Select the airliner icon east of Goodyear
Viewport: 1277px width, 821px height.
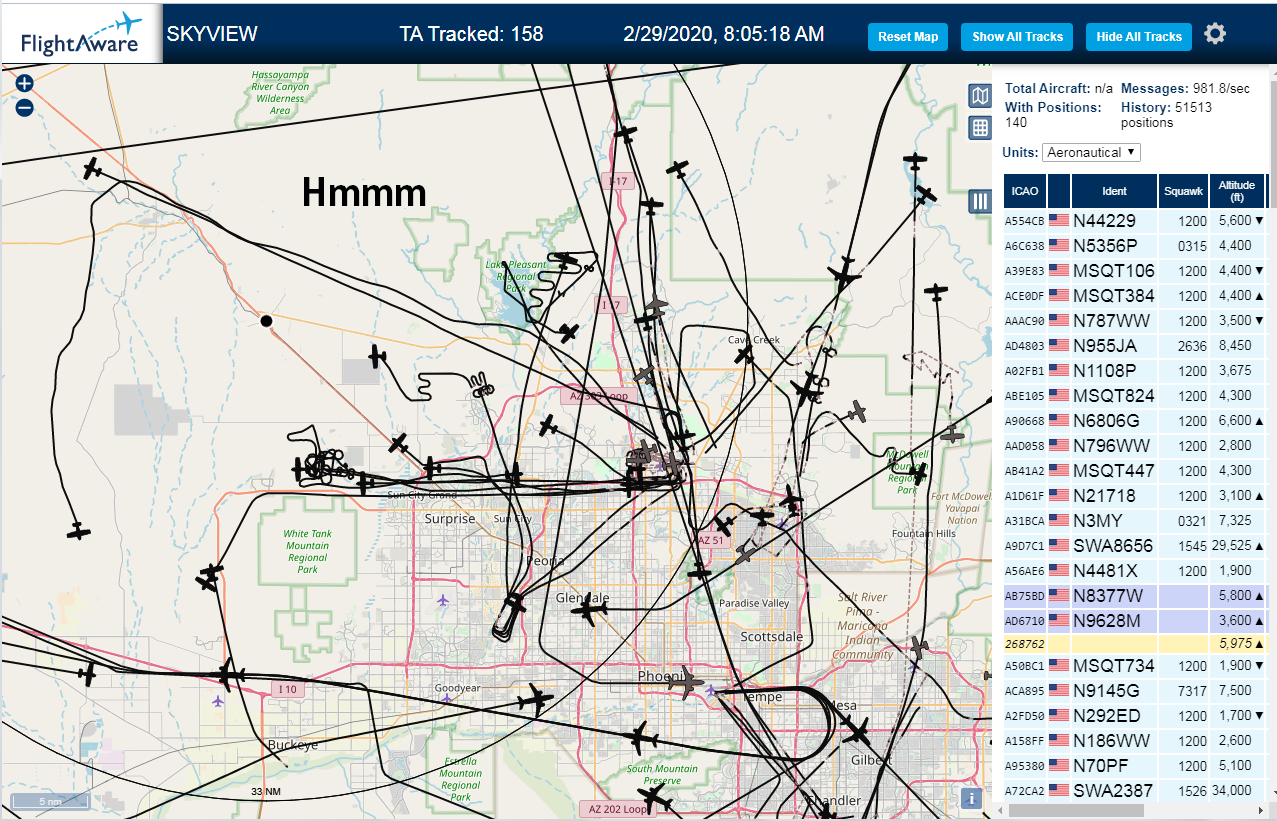pyautogui.click(x=536, y=699)
